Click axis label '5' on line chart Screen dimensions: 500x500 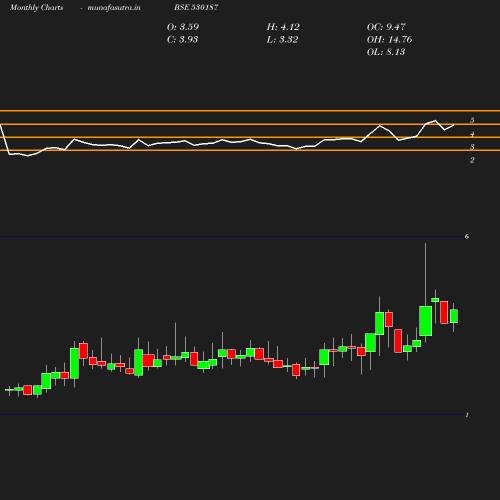click(x=472, y=120)
